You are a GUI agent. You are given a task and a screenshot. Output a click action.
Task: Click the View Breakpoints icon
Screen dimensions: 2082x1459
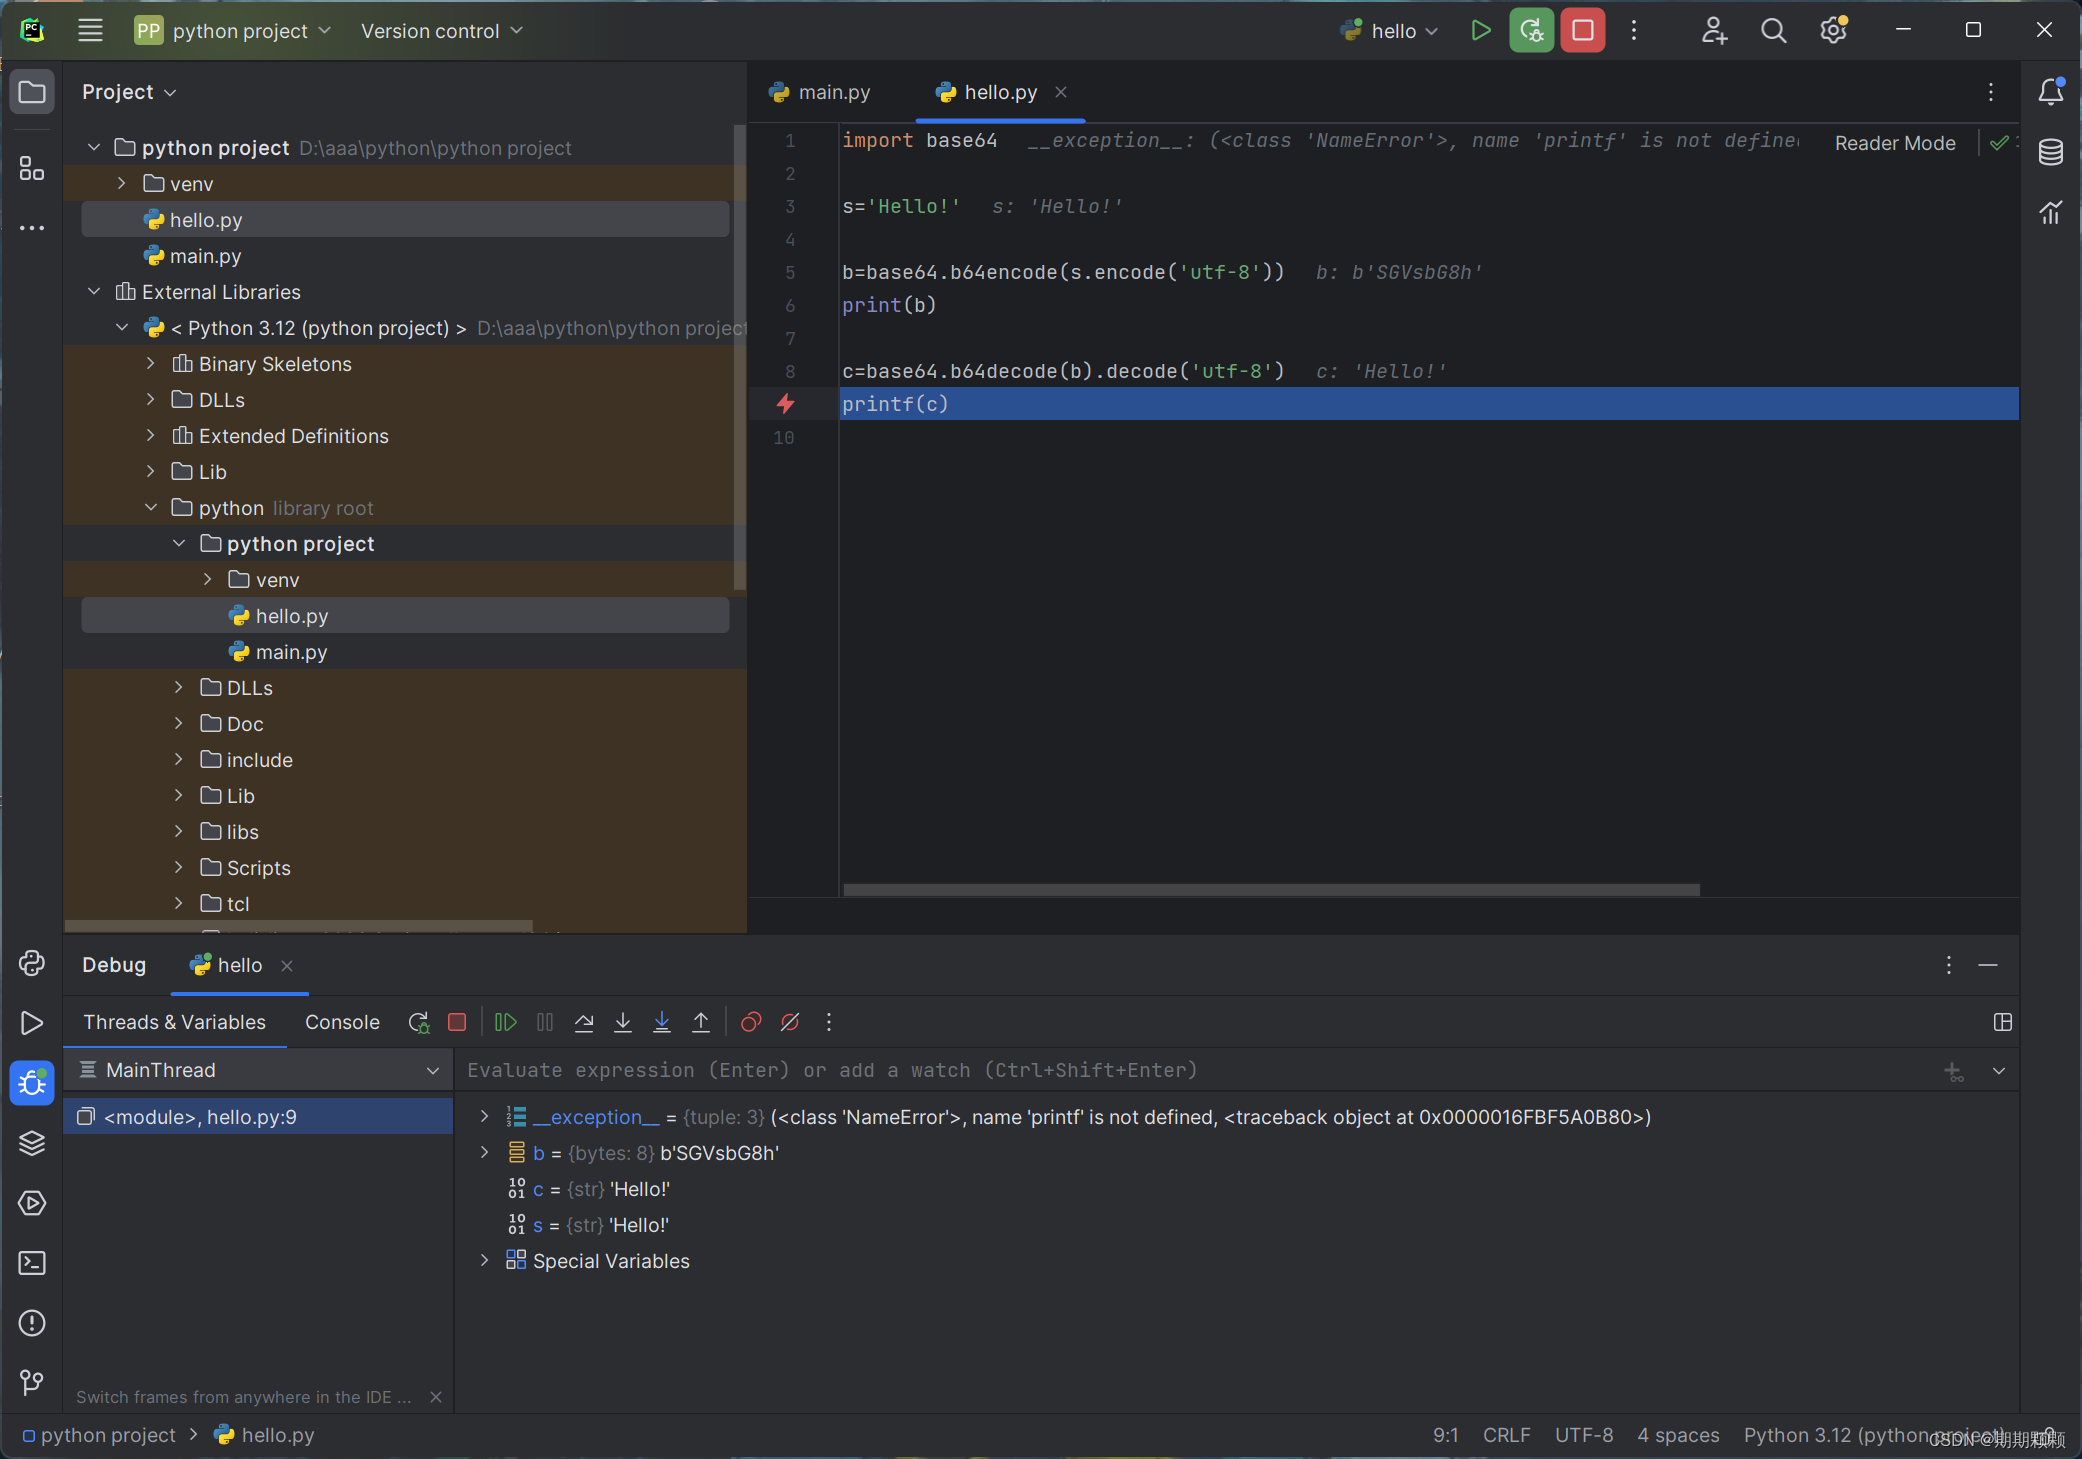pos(751,1022)
